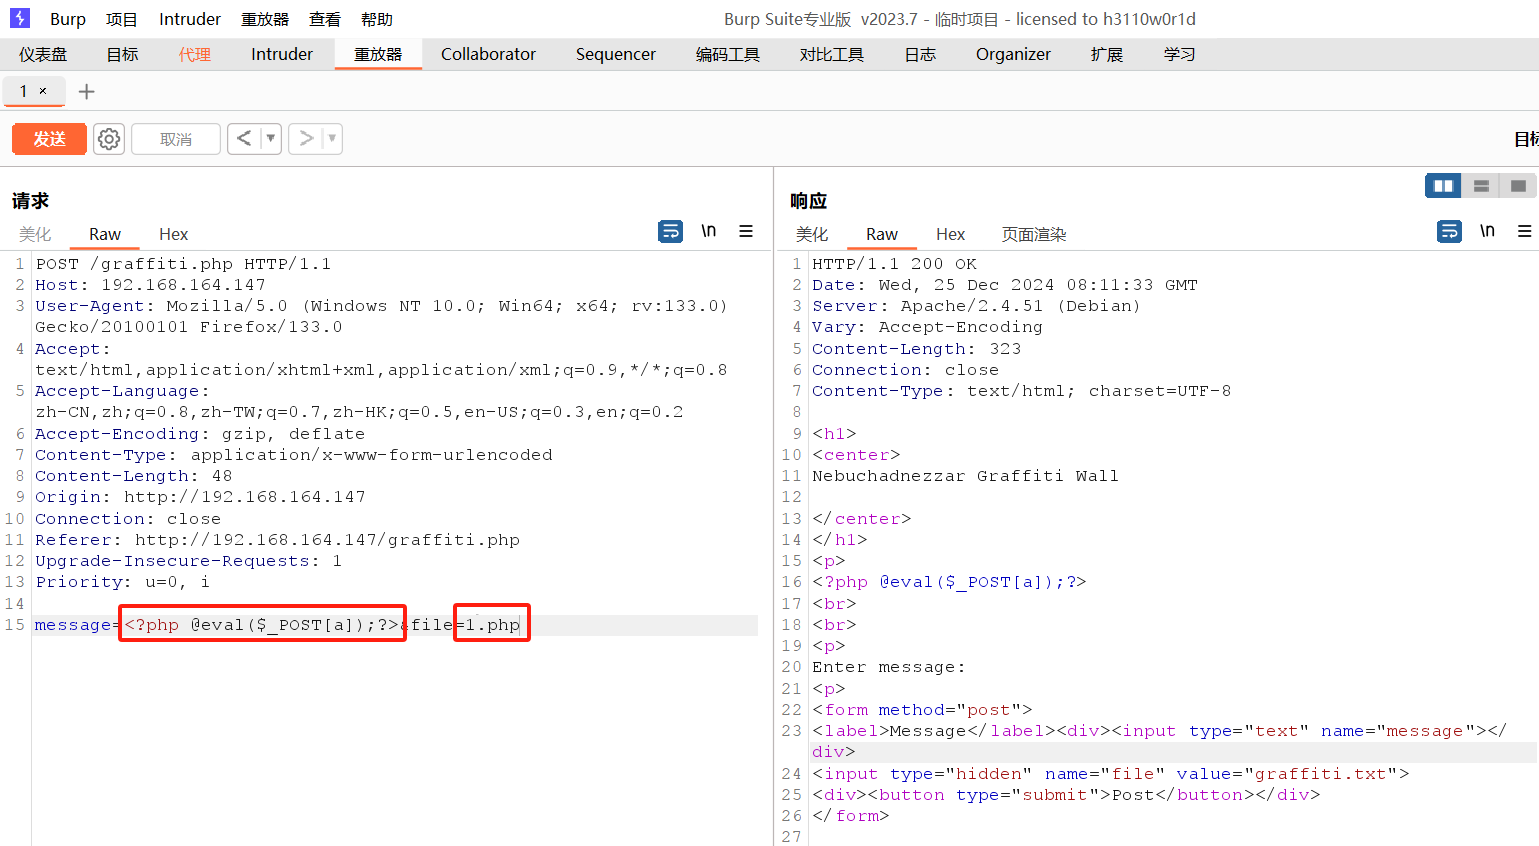This screenshot has width=1539, height=846.
Task: Open the 帮助 help menu
Action: point(377,19)
